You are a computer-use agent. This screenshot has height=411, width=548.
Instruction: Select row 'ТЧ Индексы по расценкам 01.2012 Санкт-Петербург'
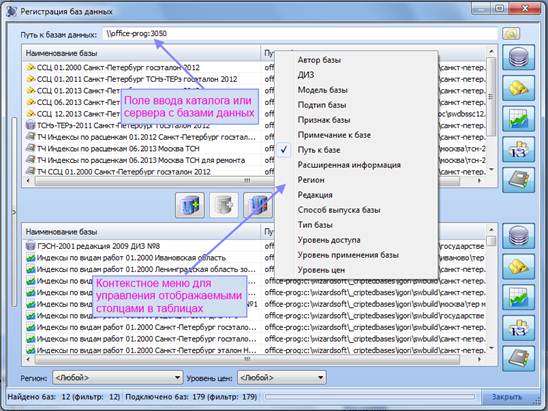point(141,137)
